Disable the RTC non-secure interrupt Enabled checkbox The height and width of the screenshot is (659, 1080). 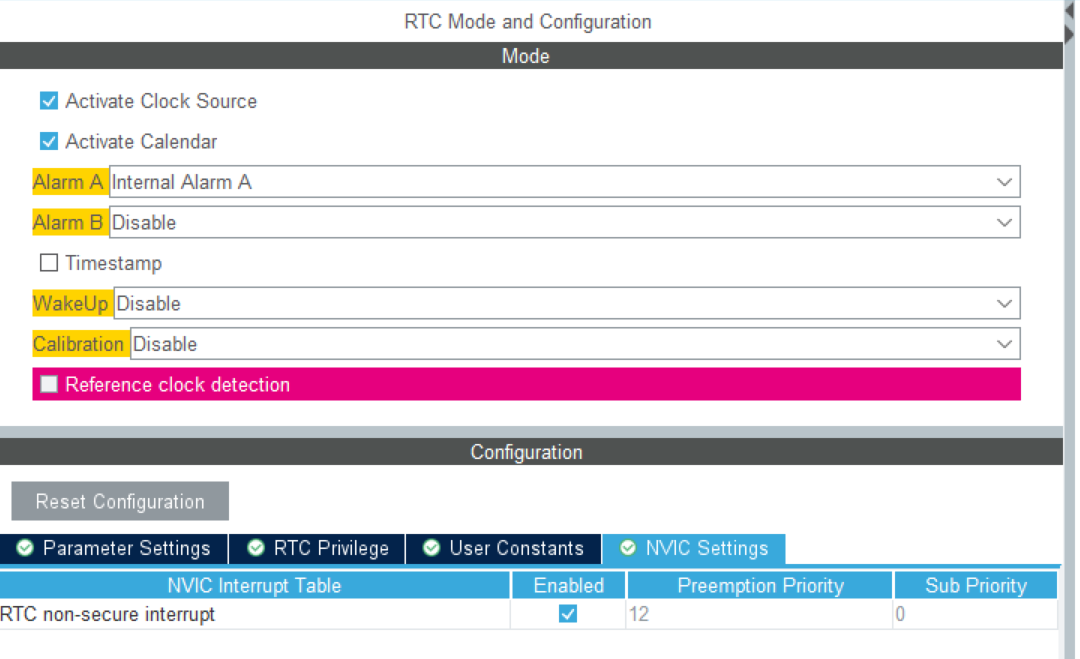tap(567, 614)
